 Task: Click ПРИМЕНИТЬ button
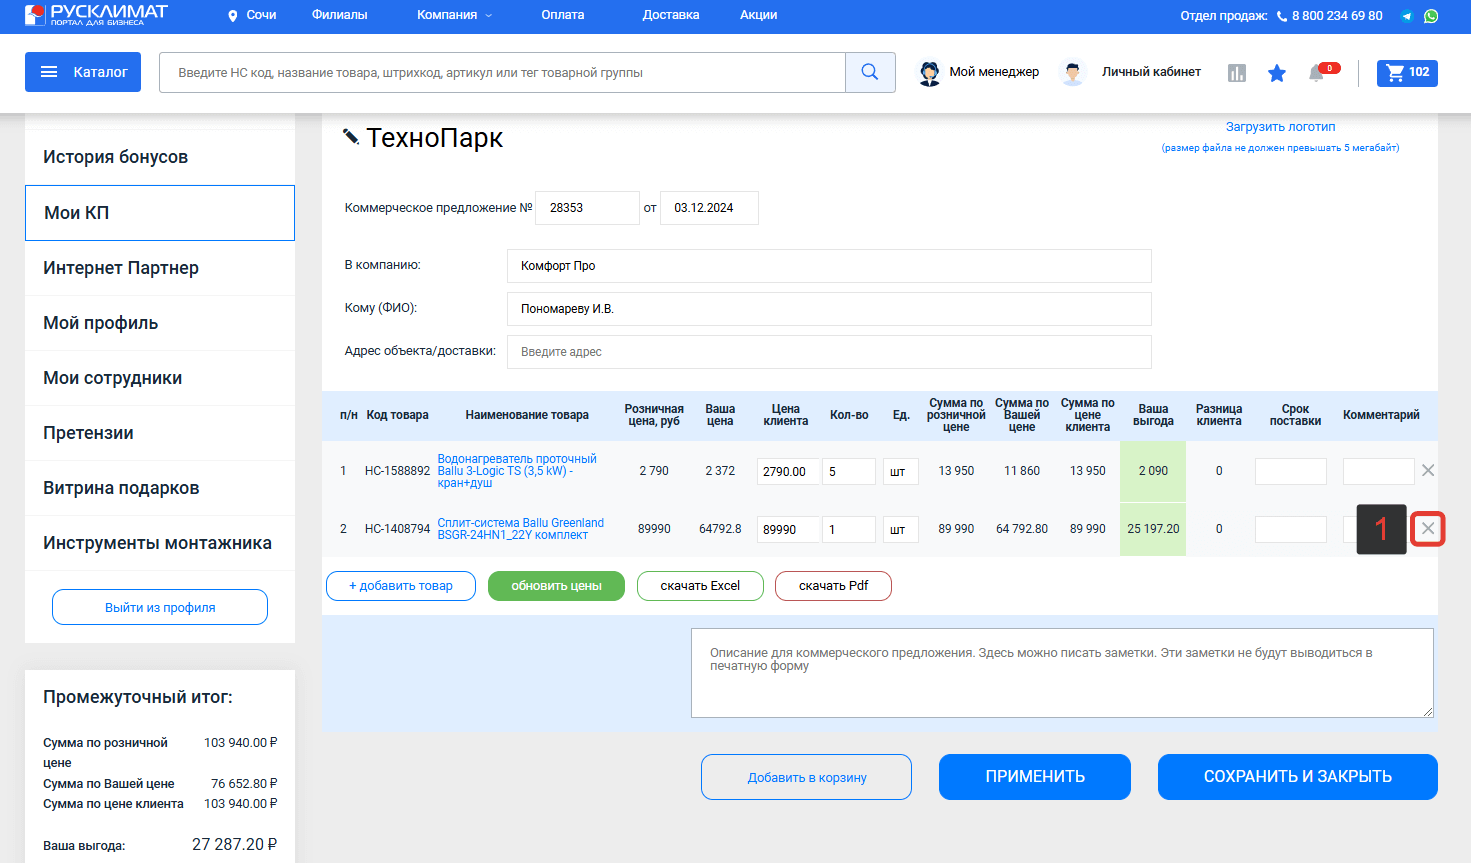1035,777
